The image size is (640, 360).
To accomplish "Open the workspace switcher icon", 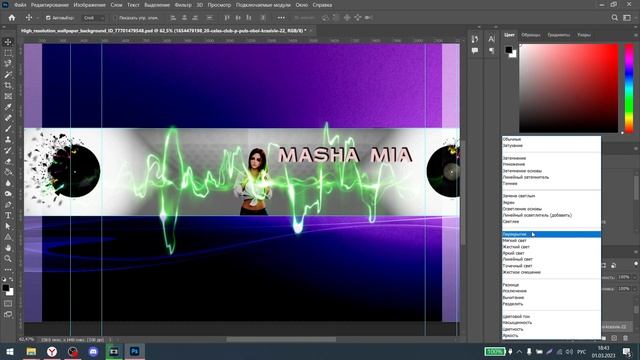I will (627, 18).
